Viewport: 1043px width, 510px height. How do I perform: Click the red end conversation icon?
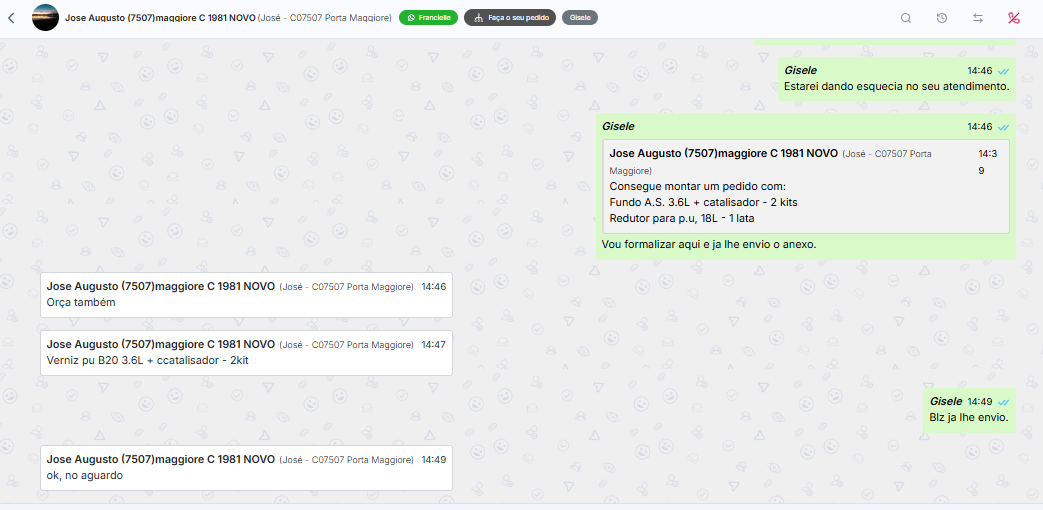coord(1014,18)
